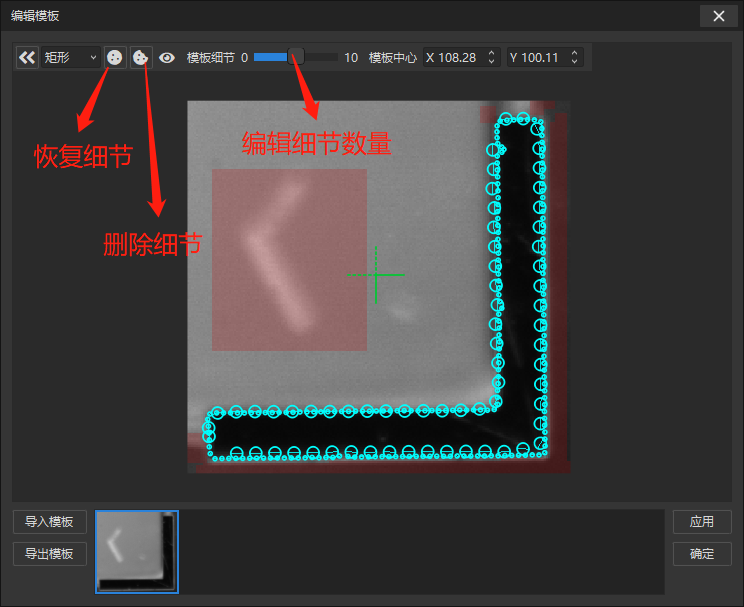Collapse toolbar with double-chevron icon
The width and height of the screenshot is (744, 607).
(x=27, y=58)
